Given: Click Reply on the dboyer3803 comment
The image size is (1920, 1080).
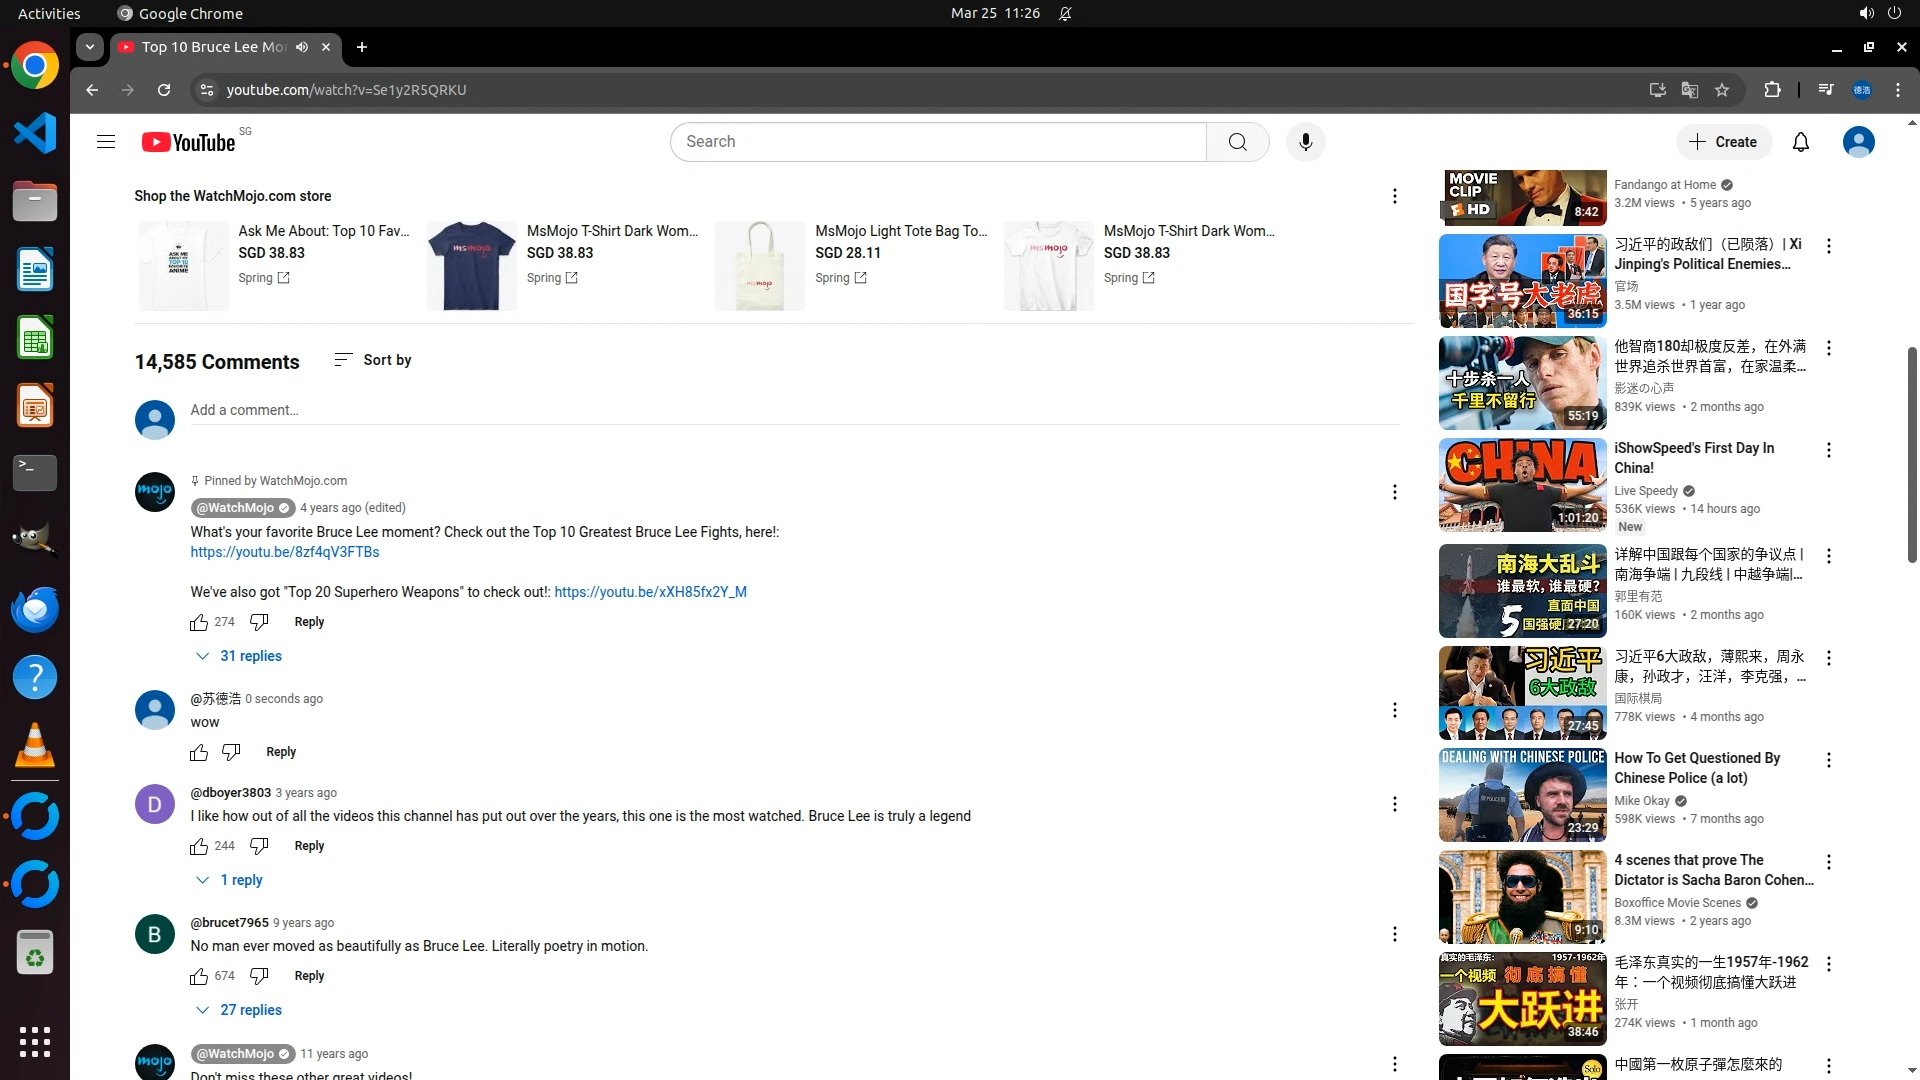Looking at the screenshot, I should (x=309, y=846).
